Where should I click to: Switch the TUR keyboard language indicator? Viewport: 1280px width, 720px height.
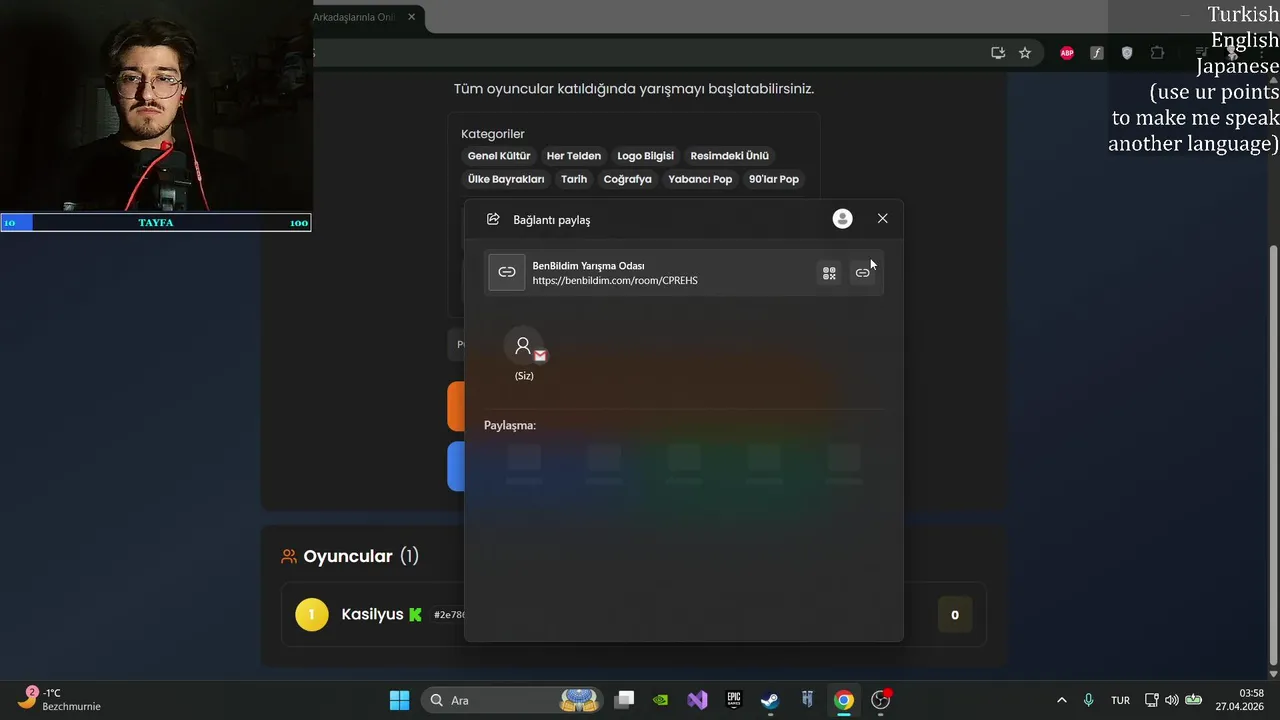click(x=1120, y=700)
